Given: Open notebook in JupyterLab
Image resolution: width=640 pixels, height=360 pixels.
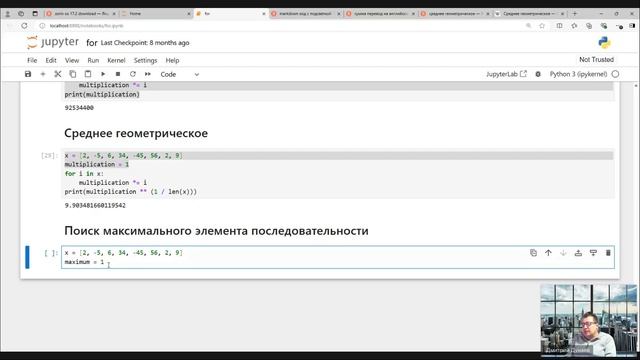Looking at the screenshot, I should [506, 74].
